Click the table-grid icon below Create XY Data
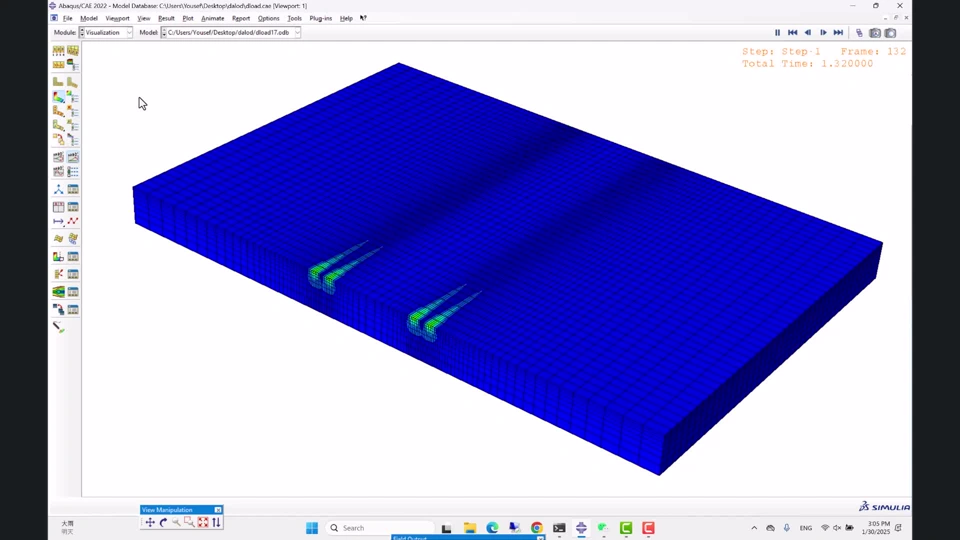The image size is (960, 540). point(58,207)
